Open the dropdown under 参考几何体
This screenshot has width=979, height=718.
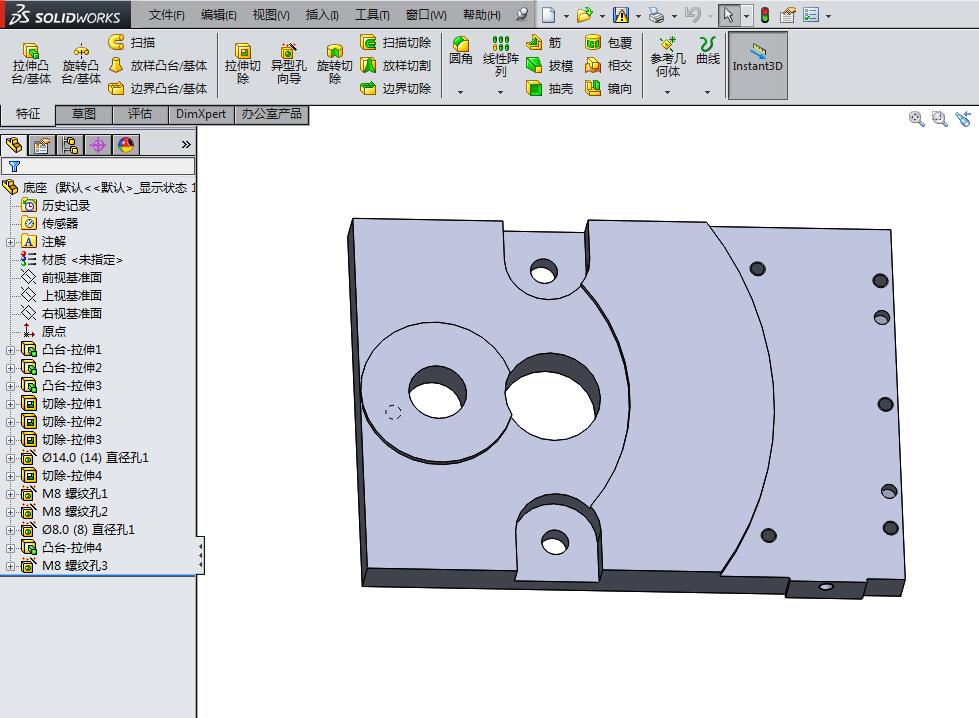pos(667,92)
